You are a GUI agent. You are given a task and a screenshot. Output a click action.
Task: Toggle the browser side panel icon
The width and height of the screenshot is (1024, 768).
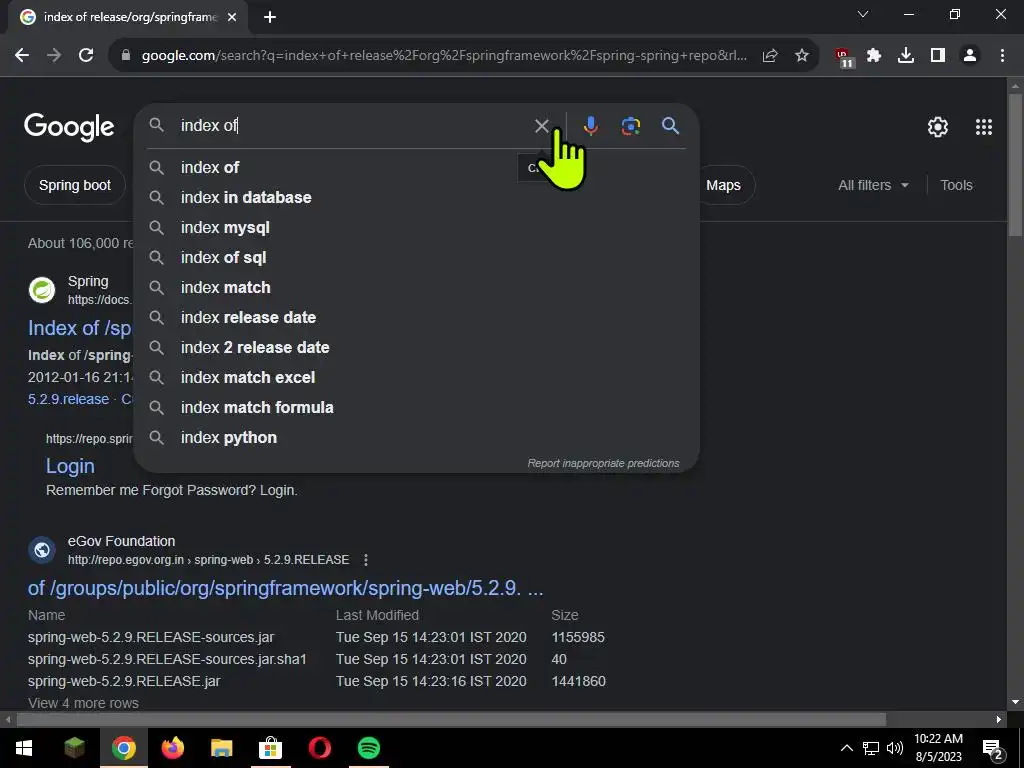tap(938, 56)
